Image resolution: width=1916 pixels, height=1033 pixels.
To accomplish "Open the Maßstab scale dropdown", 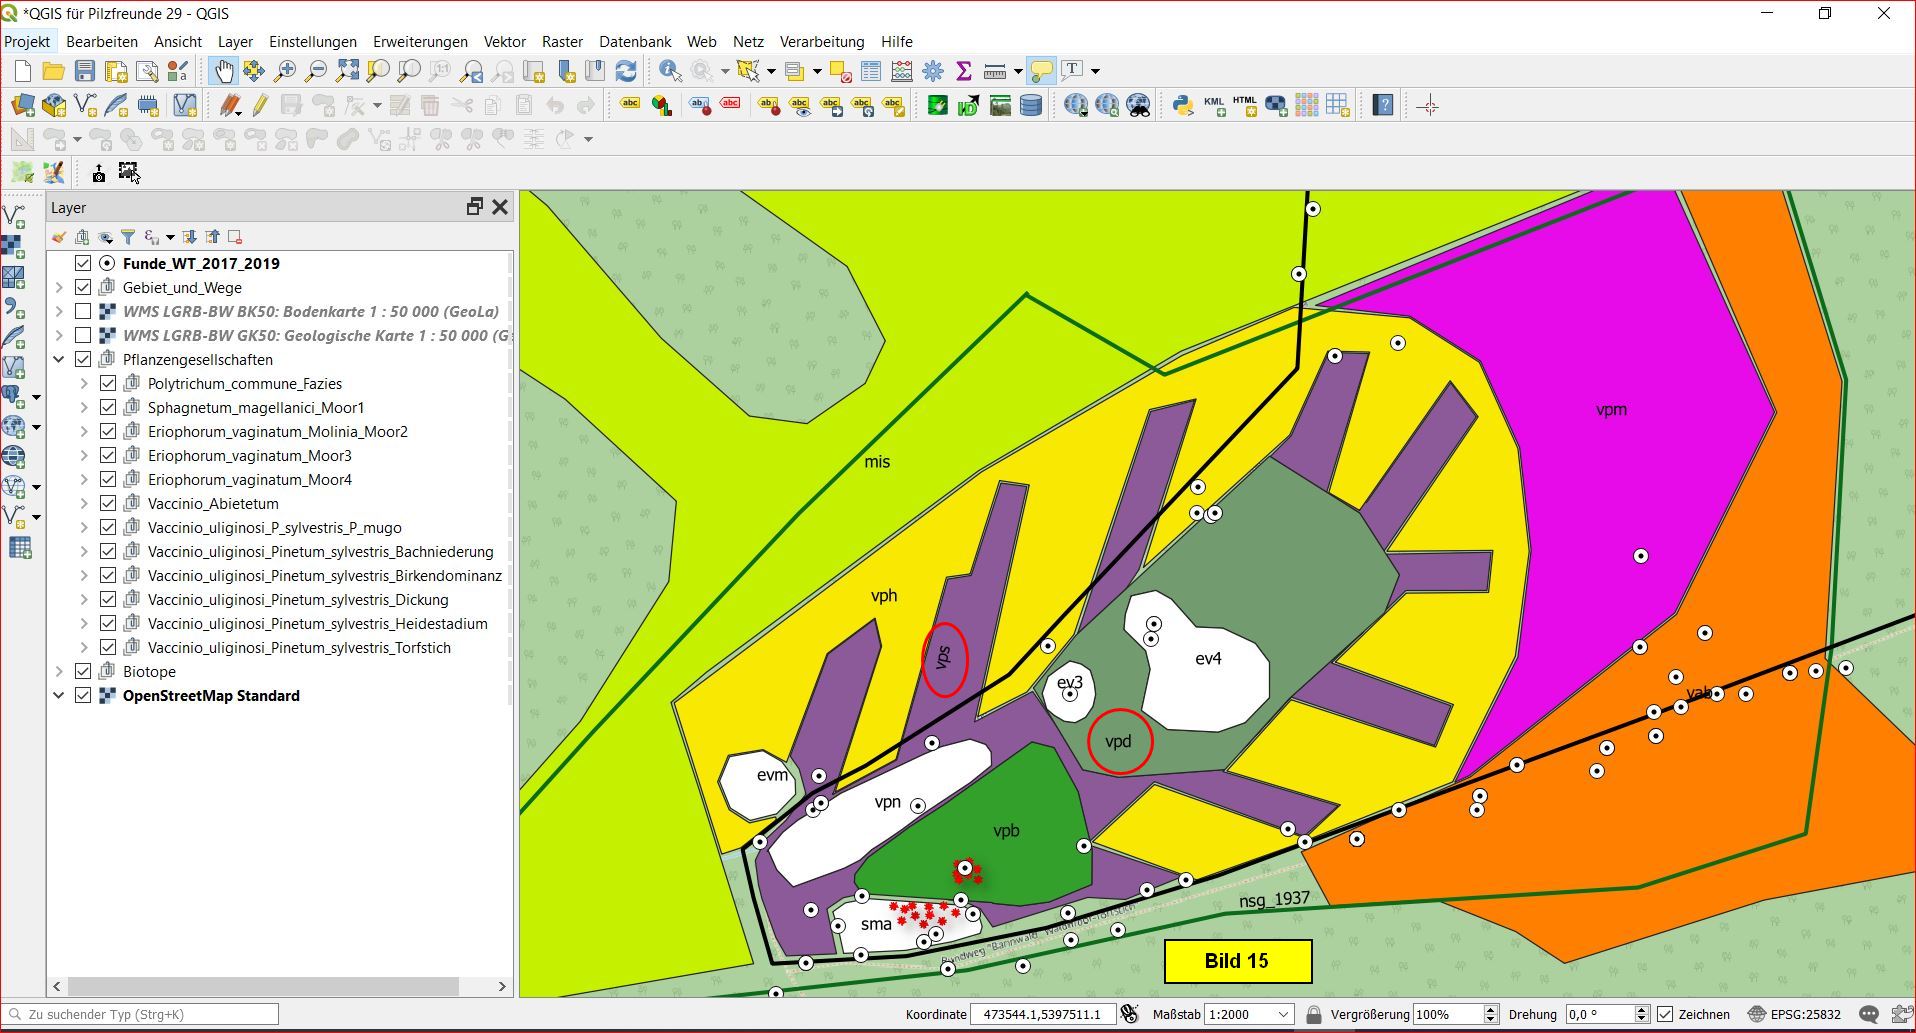I will (x=1283, y=1014).
